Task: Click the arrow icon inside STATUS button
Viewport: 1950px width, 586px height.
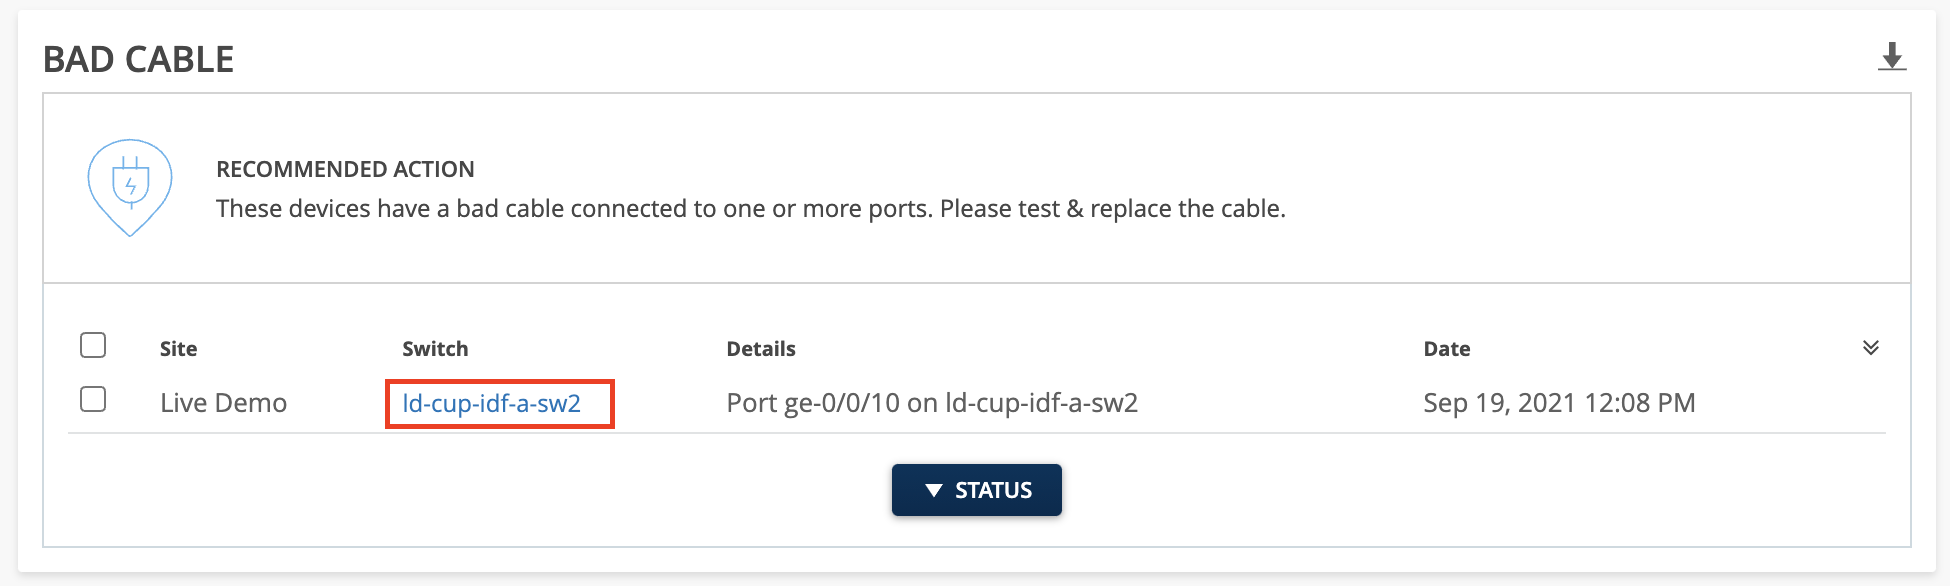Action: (x=934, y=491)
